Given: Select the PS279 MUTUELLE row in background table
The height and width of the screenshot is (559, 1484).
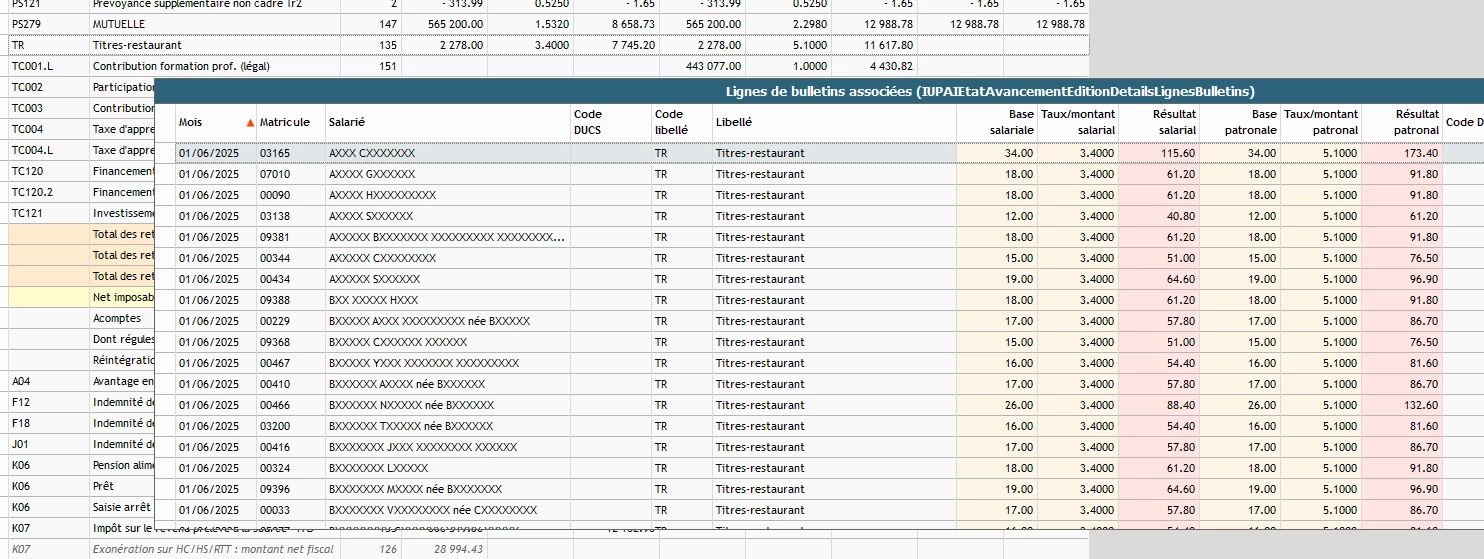Looking at the screenshot, I should 546,23.
